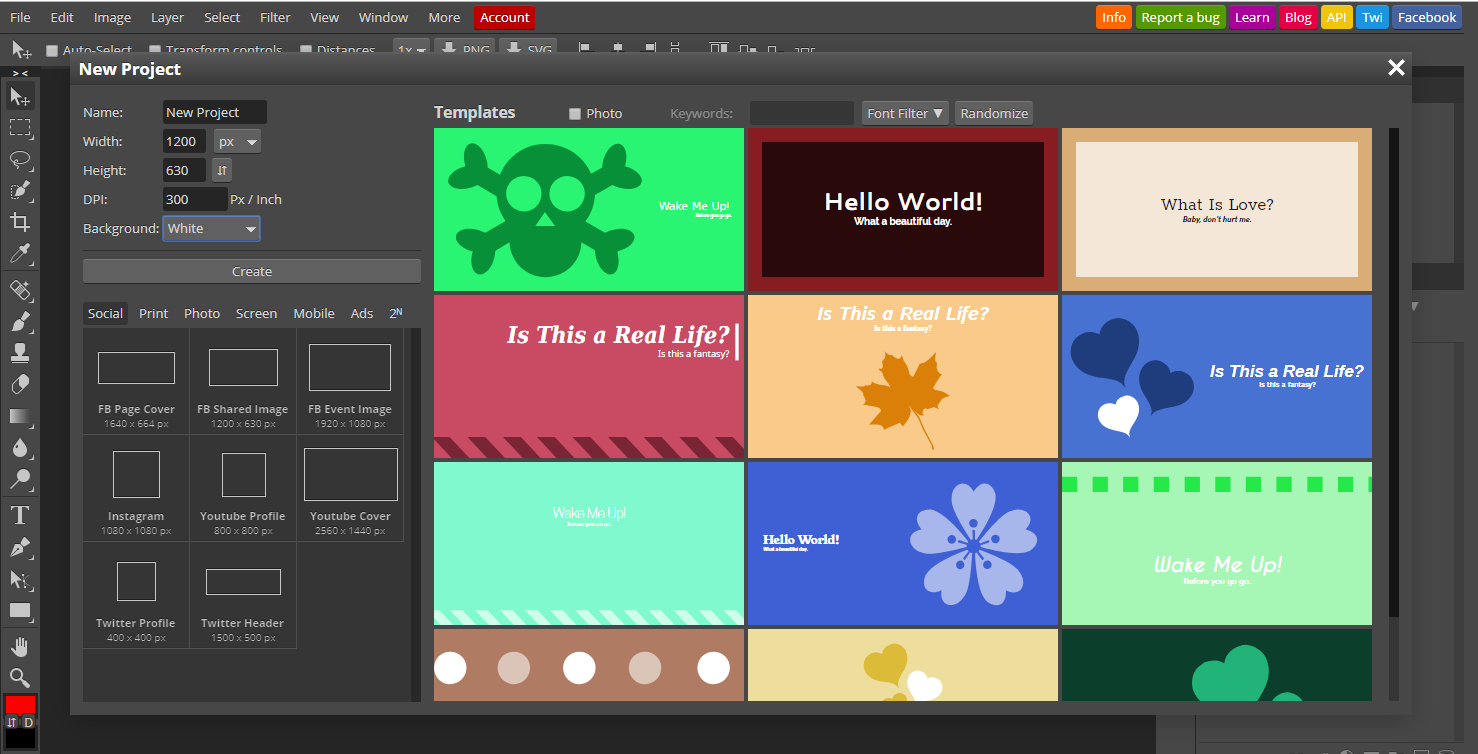Click the Create button

tap(252, 271)
